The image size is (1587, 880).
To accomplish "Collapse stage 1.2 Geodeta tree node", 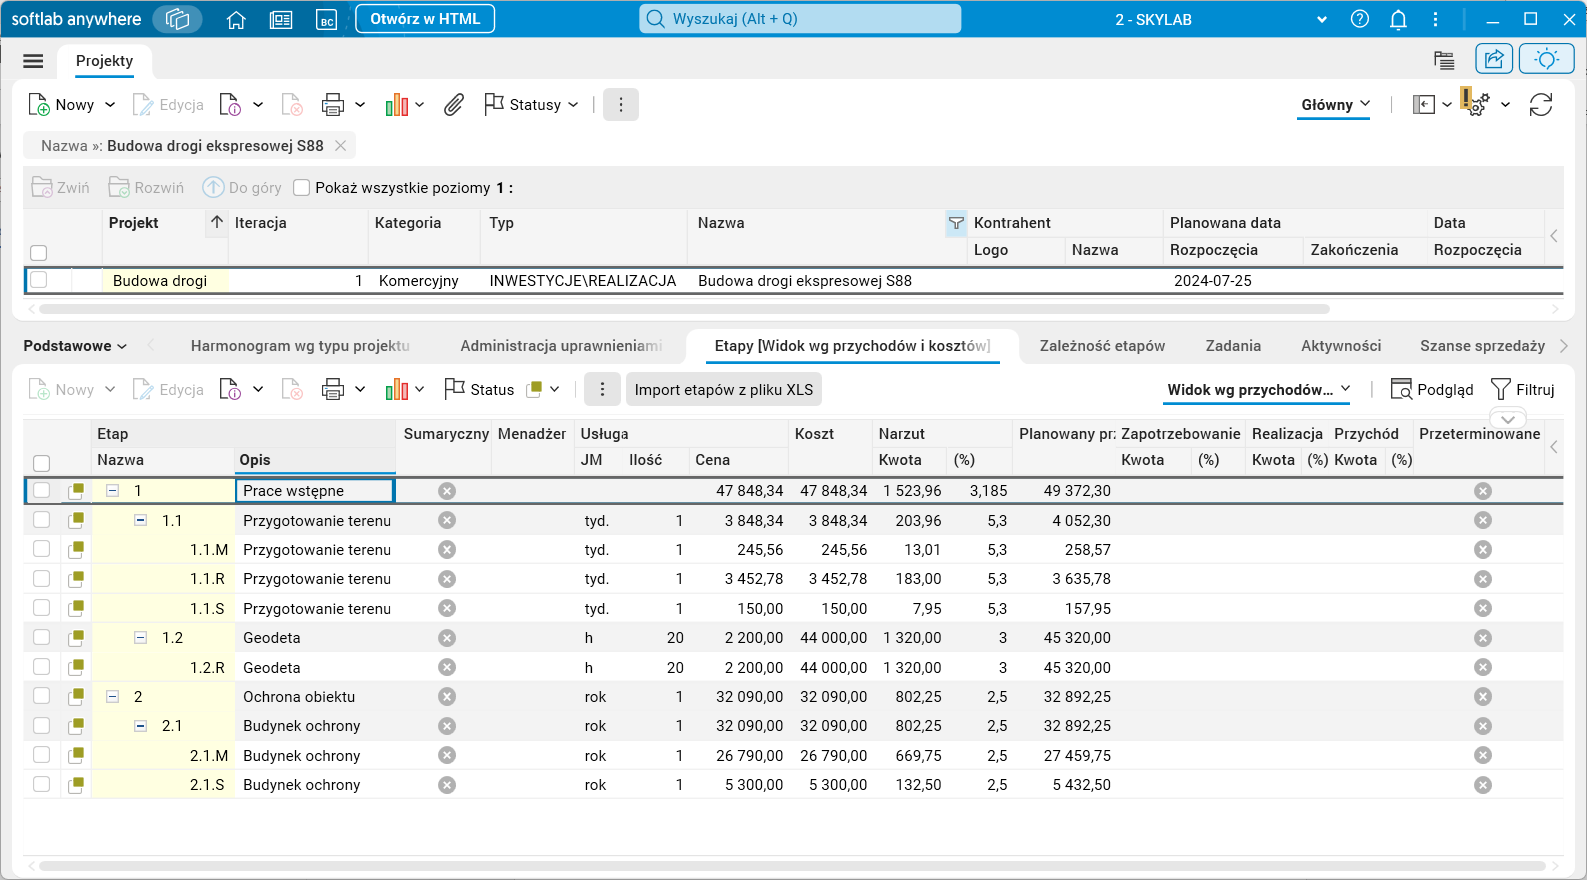I will 141,638.
